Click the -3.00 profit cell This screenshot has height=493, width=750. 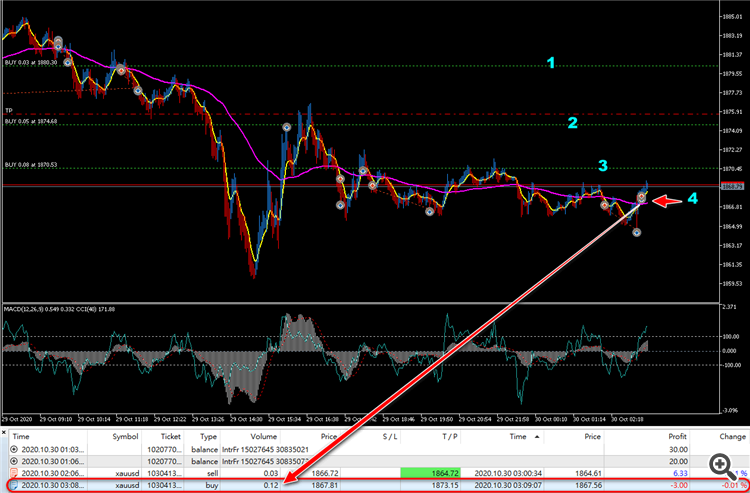tap(678, 485)
